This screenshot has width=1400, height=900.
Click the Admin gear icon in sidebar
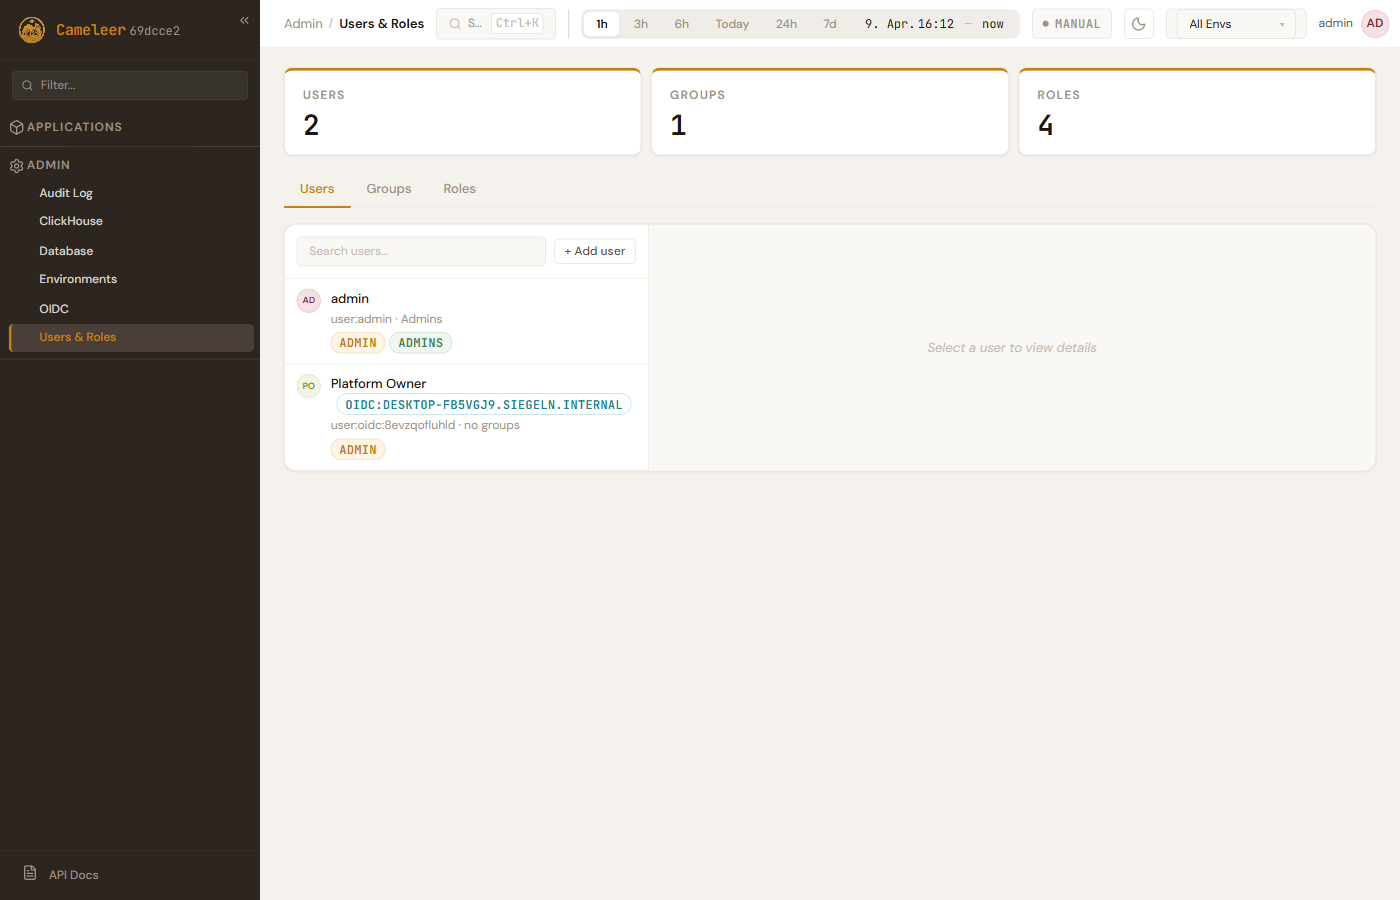click(x=16, y=166)
